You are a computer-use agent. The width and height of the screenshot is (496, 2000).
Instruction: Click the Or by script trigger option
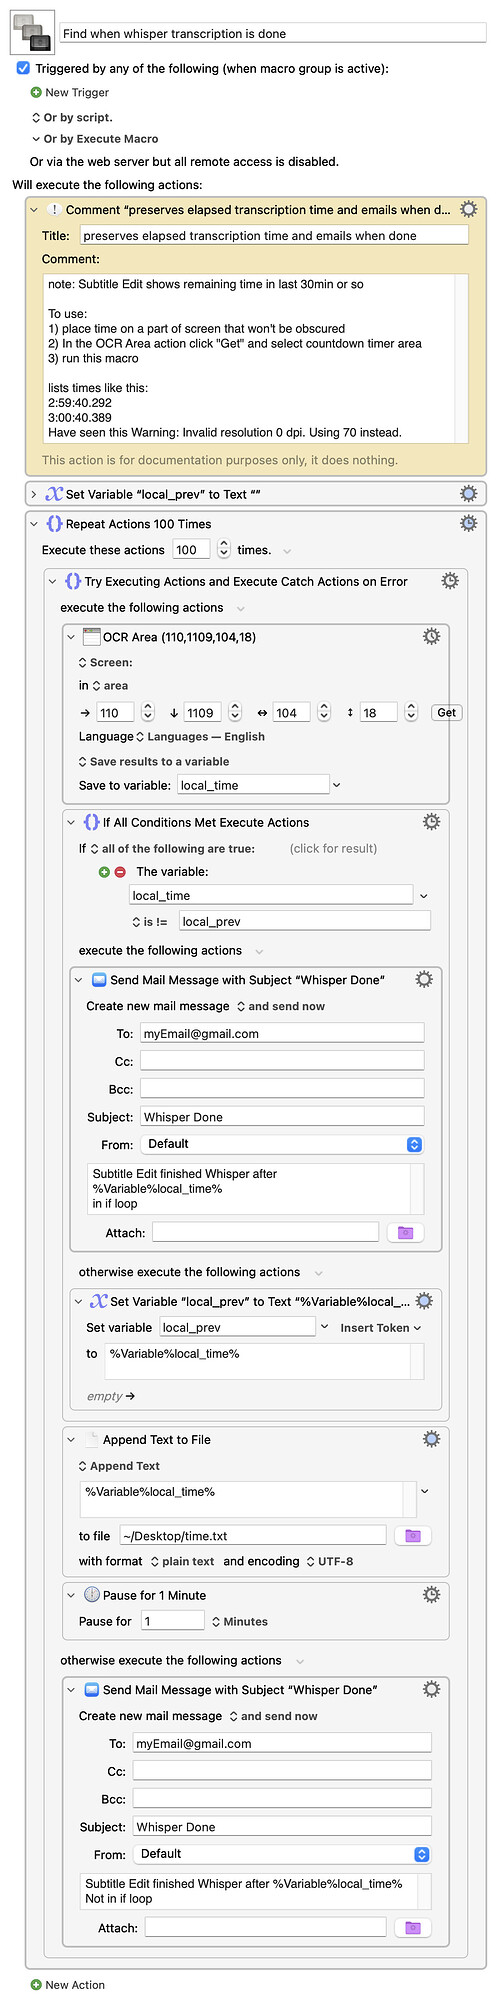point(73,117)
